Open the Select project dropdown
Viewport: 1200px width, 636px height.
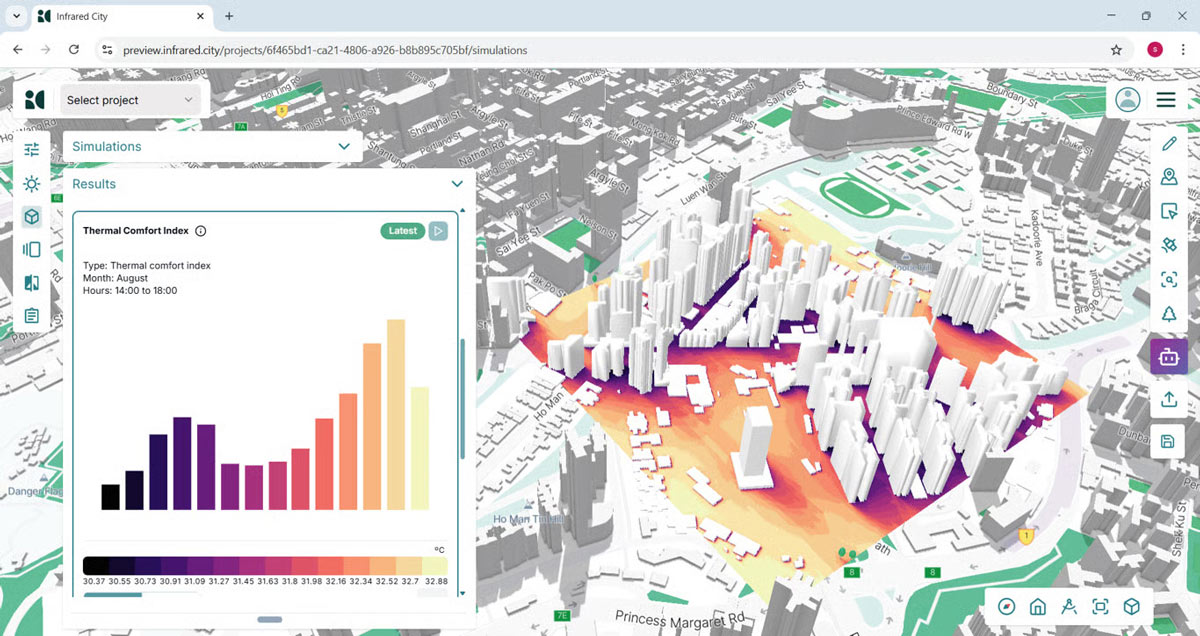[x=130, y=100]
